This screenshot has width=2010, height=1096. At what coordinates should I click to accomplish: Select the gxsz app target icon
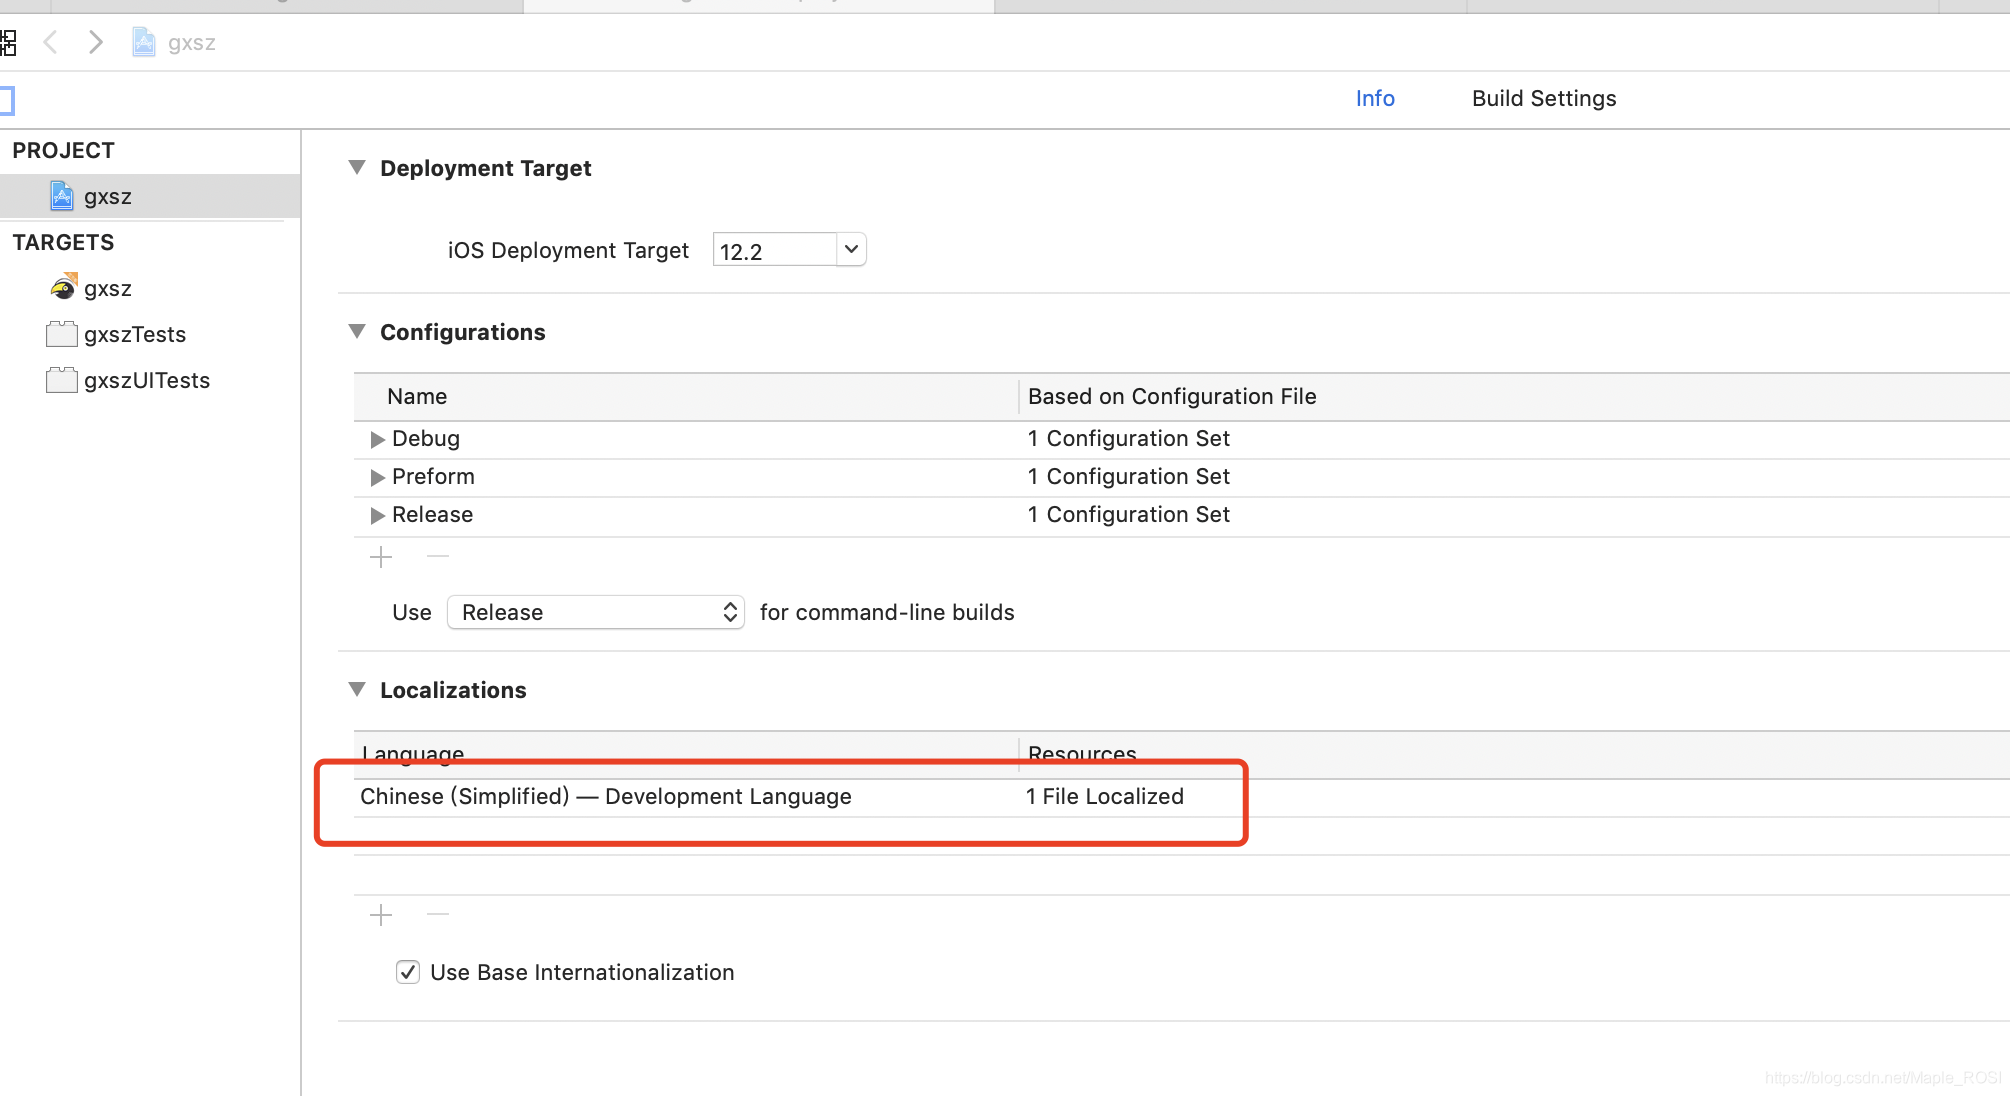pos(63,288)
